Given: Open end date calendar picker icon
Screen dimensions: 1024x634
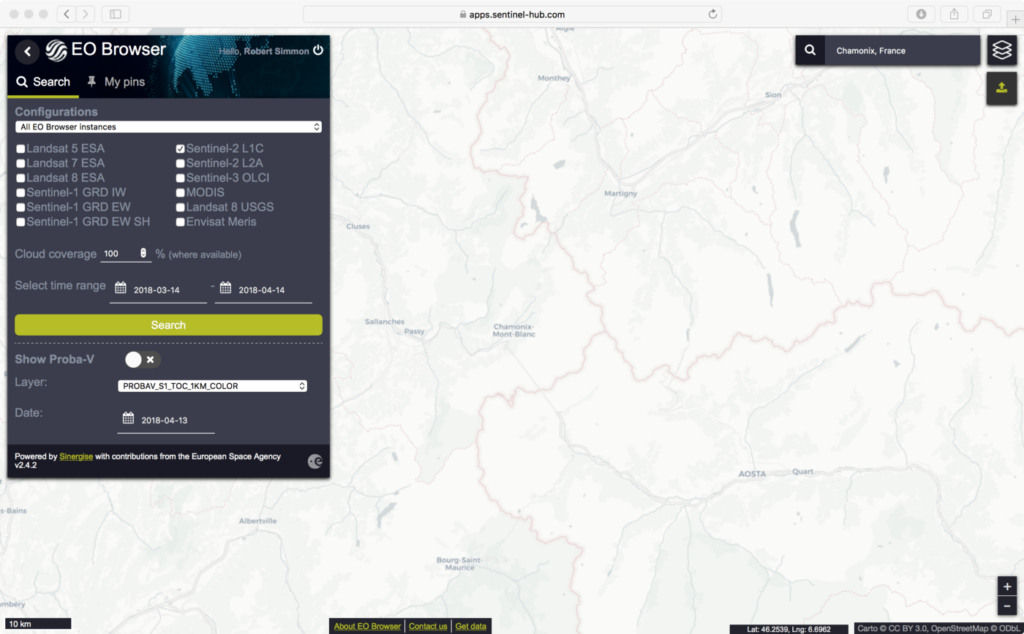Looking at the screenshot, I should [x=225, y=288].
